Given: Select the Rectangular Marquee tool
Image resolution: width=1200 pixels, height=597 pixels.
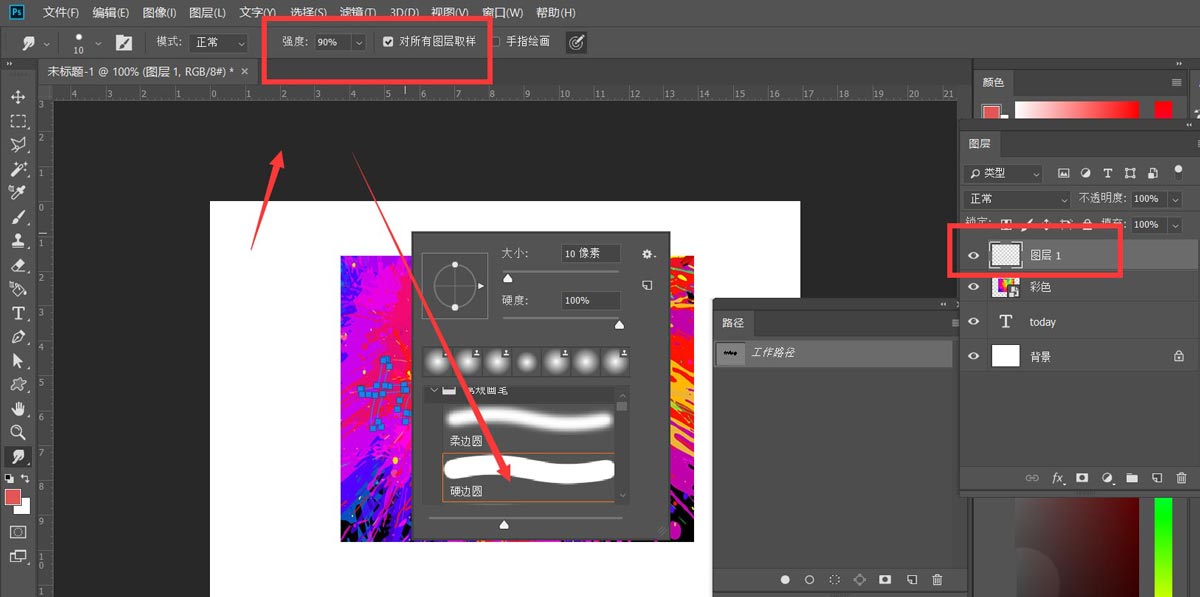Looking at the screenshot, I should pos(18,121).
